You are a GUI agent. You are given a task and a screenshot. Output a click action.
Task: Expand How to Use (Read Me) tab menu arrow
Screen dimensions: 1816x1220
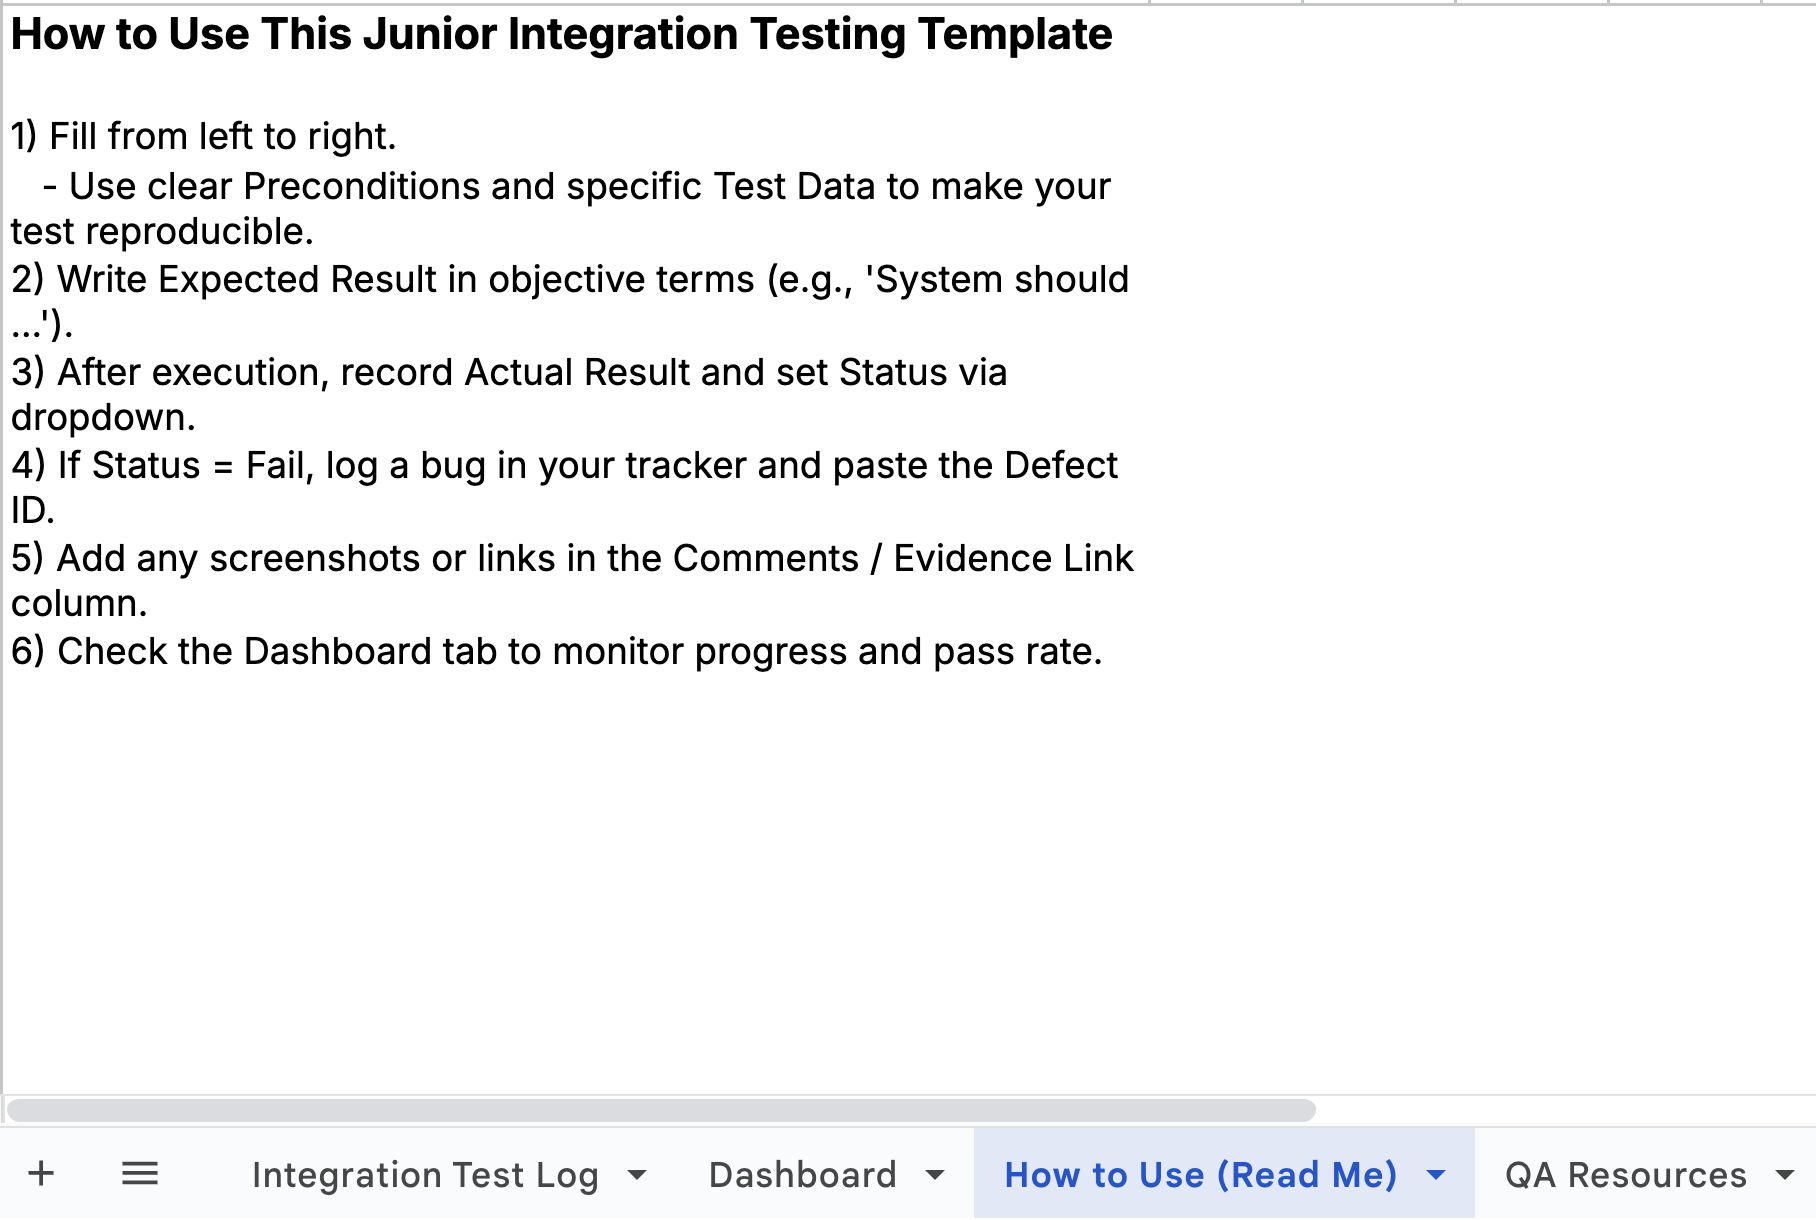[x=1436, y=1175]
